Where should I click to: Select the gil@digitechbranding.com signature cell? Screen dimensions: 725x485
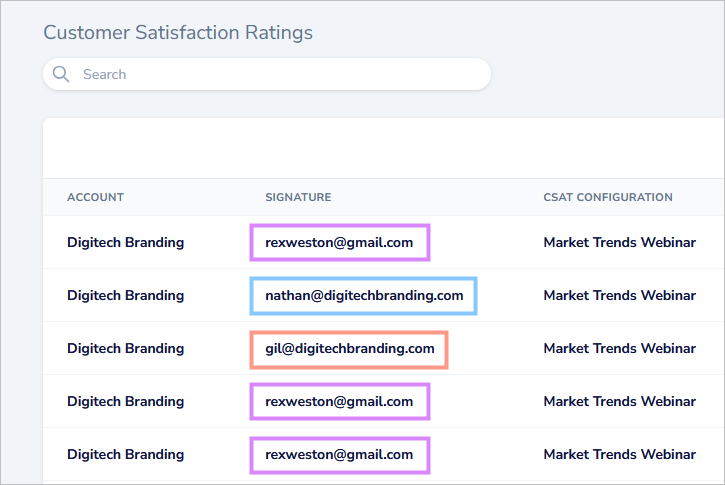[350, 349]
